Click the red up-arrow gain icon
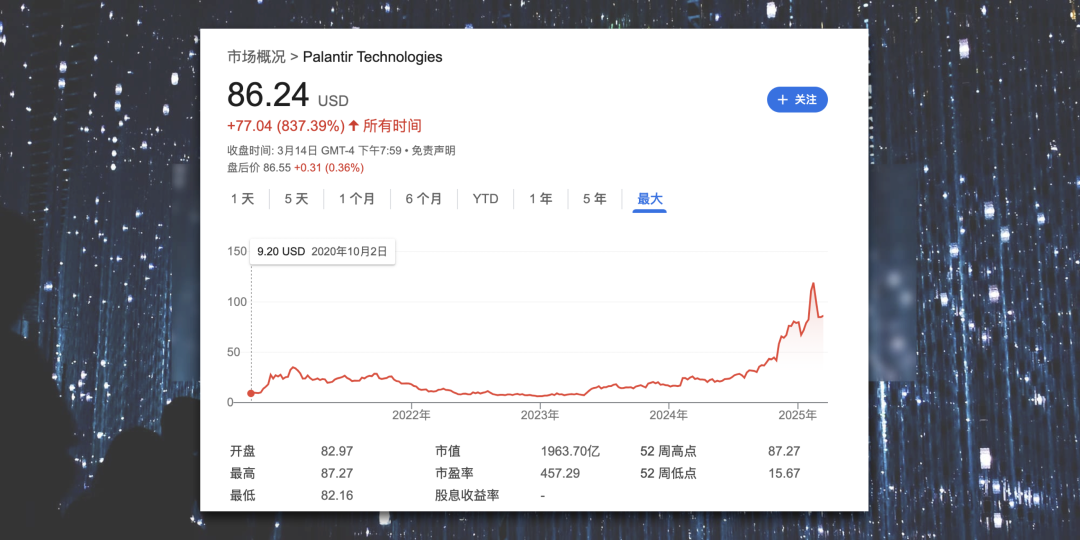 point(353,126)
